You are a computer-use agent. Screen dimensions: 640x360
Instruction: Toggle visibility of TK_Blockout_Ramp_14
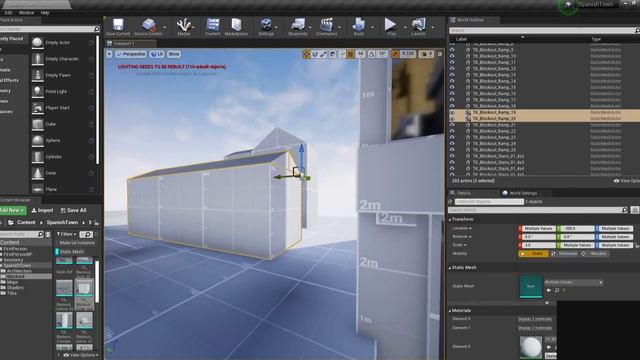click(x=452, y=81)
